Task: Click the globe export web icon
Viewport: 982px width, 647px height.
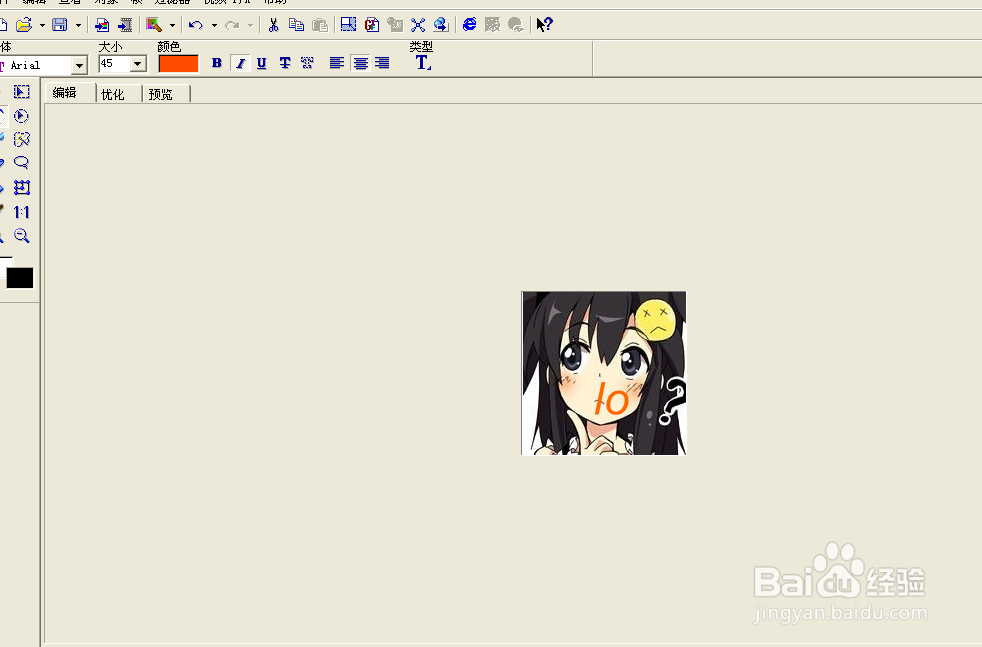Action: tap(441, 25)
